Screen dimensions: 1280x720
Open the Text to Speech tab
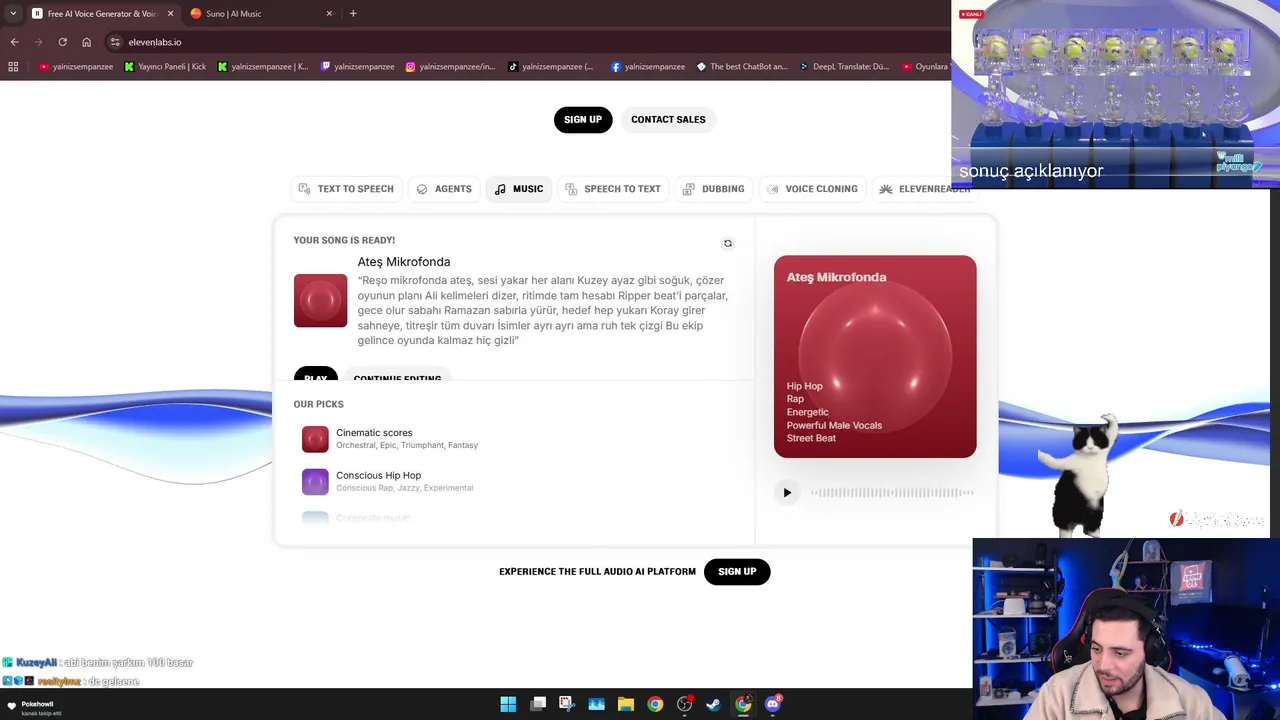[346, 189]
